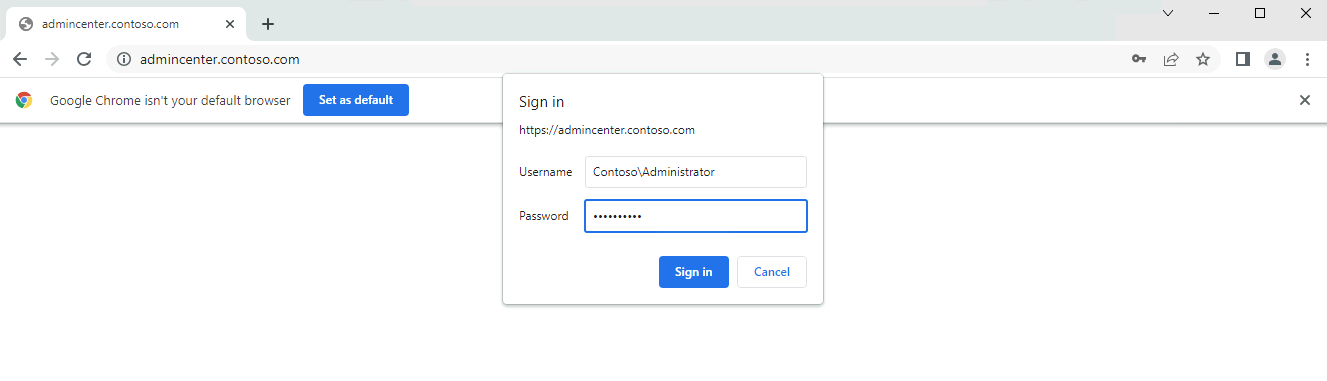This screenshot has height=381, width=1327.
Task: Bookmark this tab with star icon
Action: pyautogui.click(x=1203, y=59)
